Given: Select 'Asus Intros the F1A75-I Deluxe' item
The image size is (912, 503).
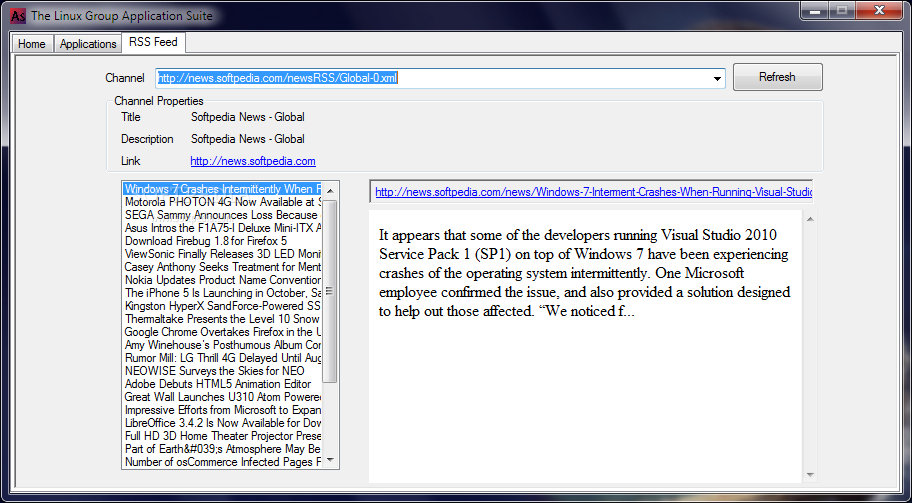Looking at the screenshot, I should [x=222, y=228].
